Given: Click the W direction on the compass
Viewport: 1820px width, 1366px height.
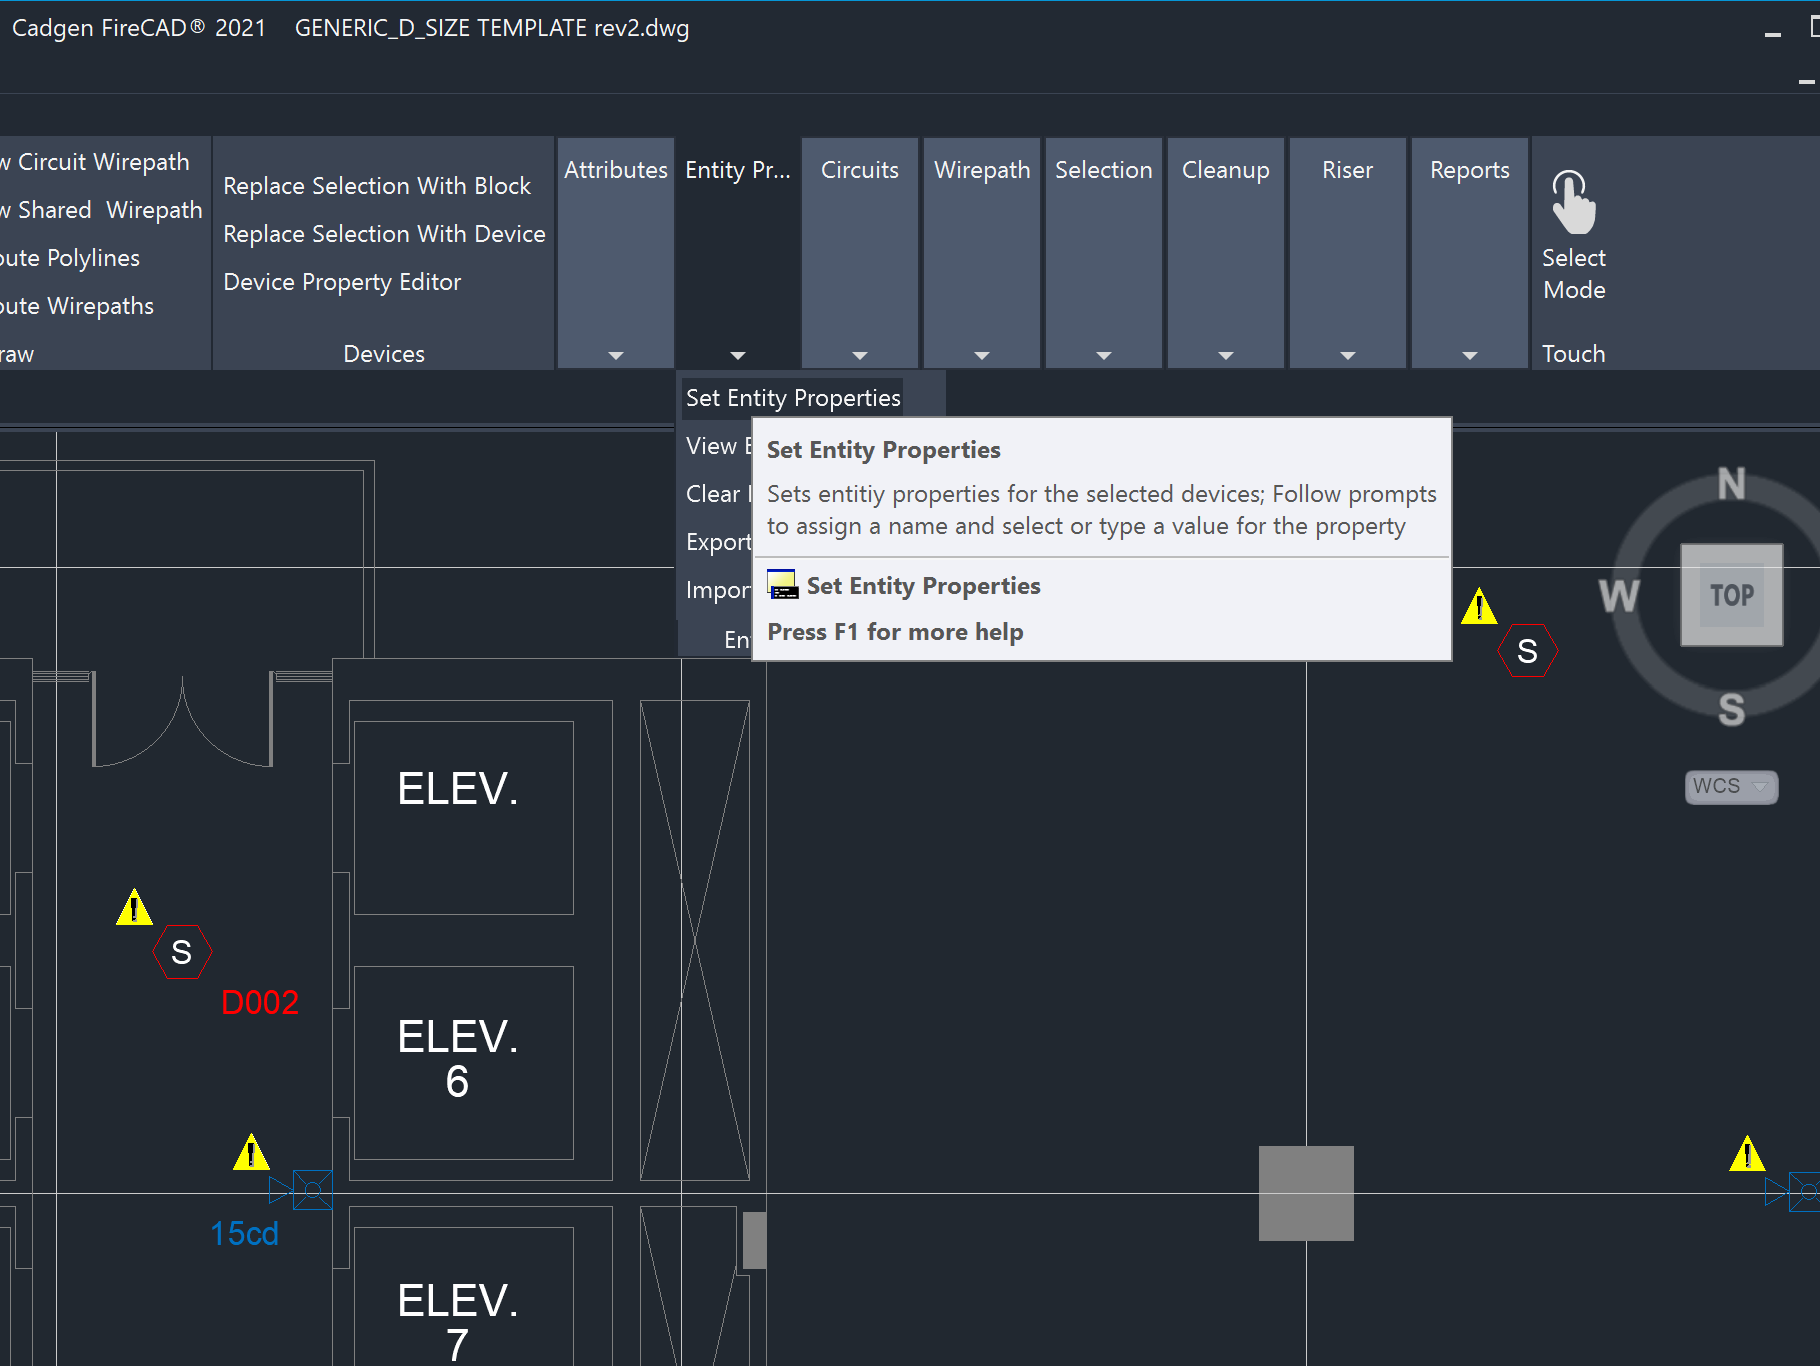Looking at the screenshot, I should [x=1619, y=596].
